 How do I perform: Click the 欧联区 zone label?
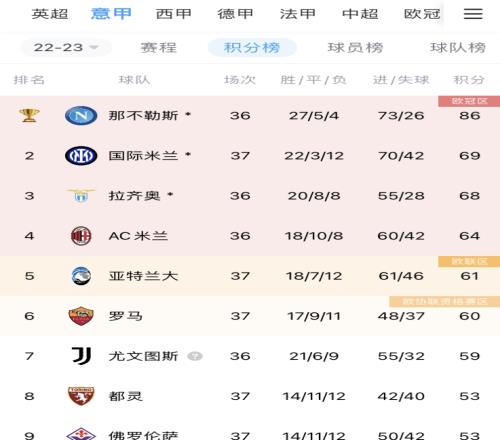pos(469,261)
